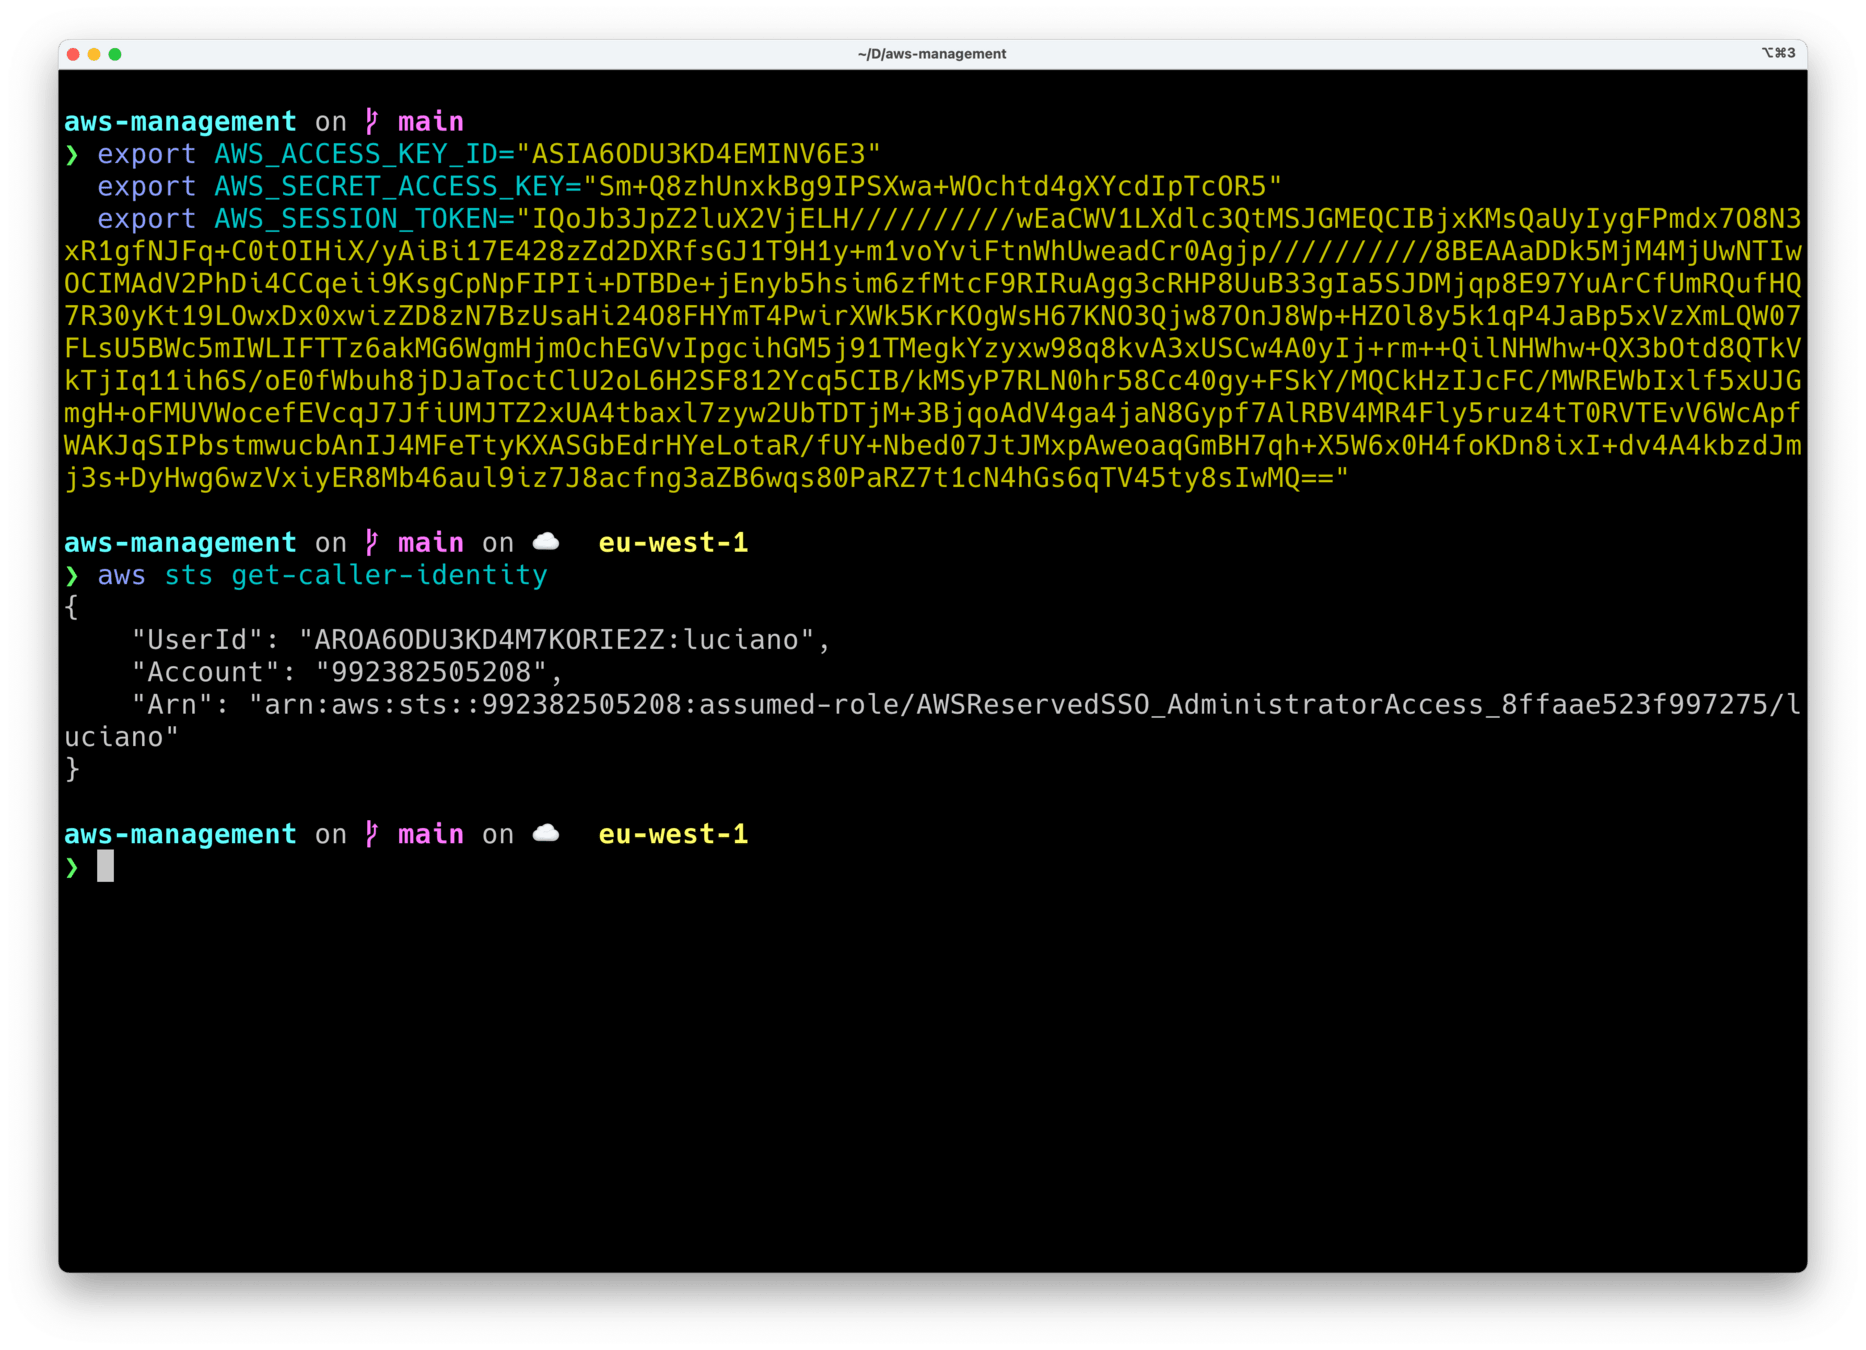Viewport: 1866px width, 1350px height.
Task: Click the git branch icon in the second prompt
Action: click(372, 542)
